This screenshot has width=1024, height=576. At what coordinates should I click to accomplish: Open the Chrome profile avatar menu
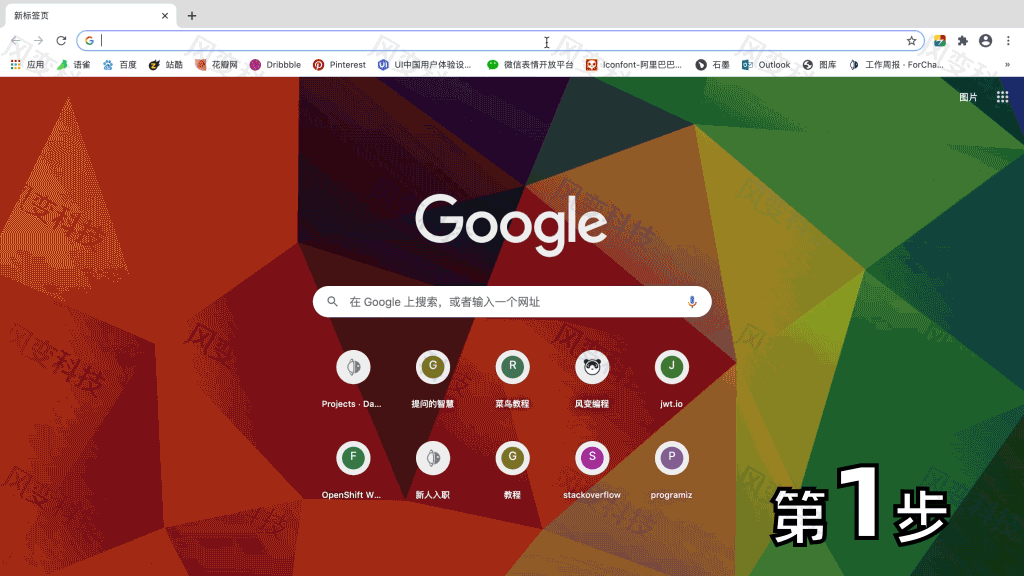(x=985, y=41)
